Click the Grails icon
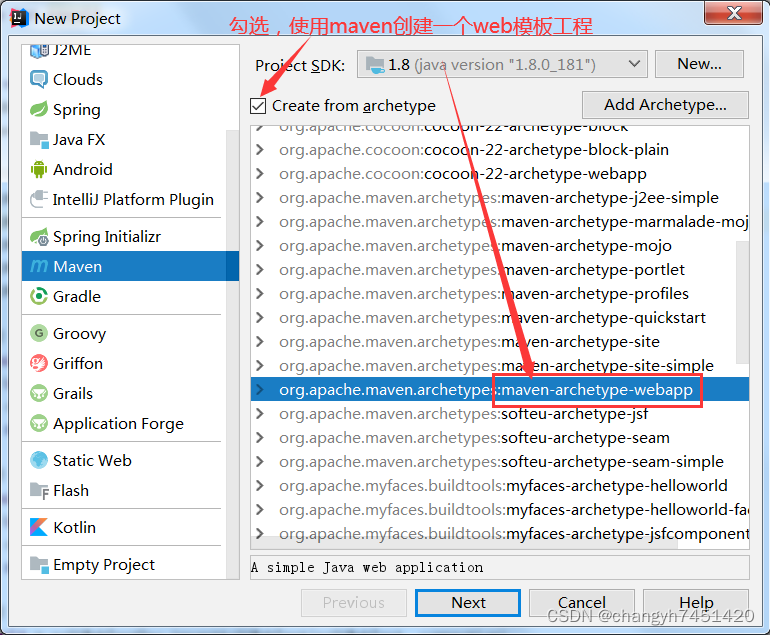 coord(39,393)
